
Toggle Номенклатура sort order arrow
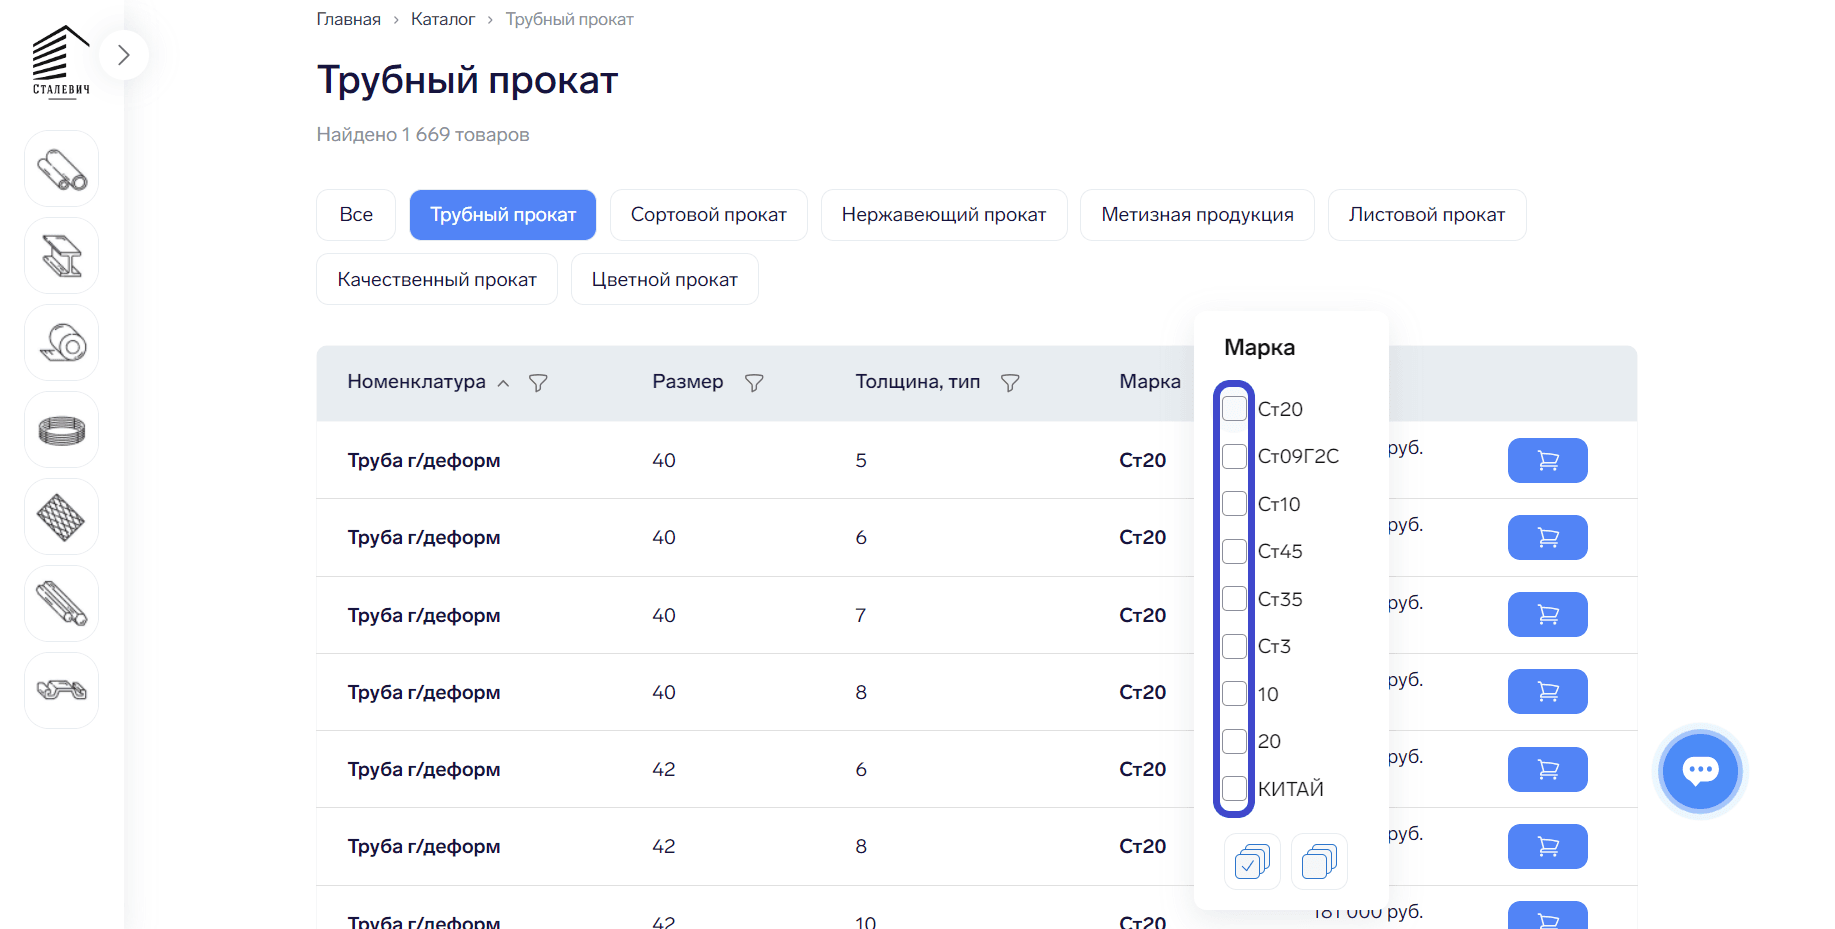point(504,384)
